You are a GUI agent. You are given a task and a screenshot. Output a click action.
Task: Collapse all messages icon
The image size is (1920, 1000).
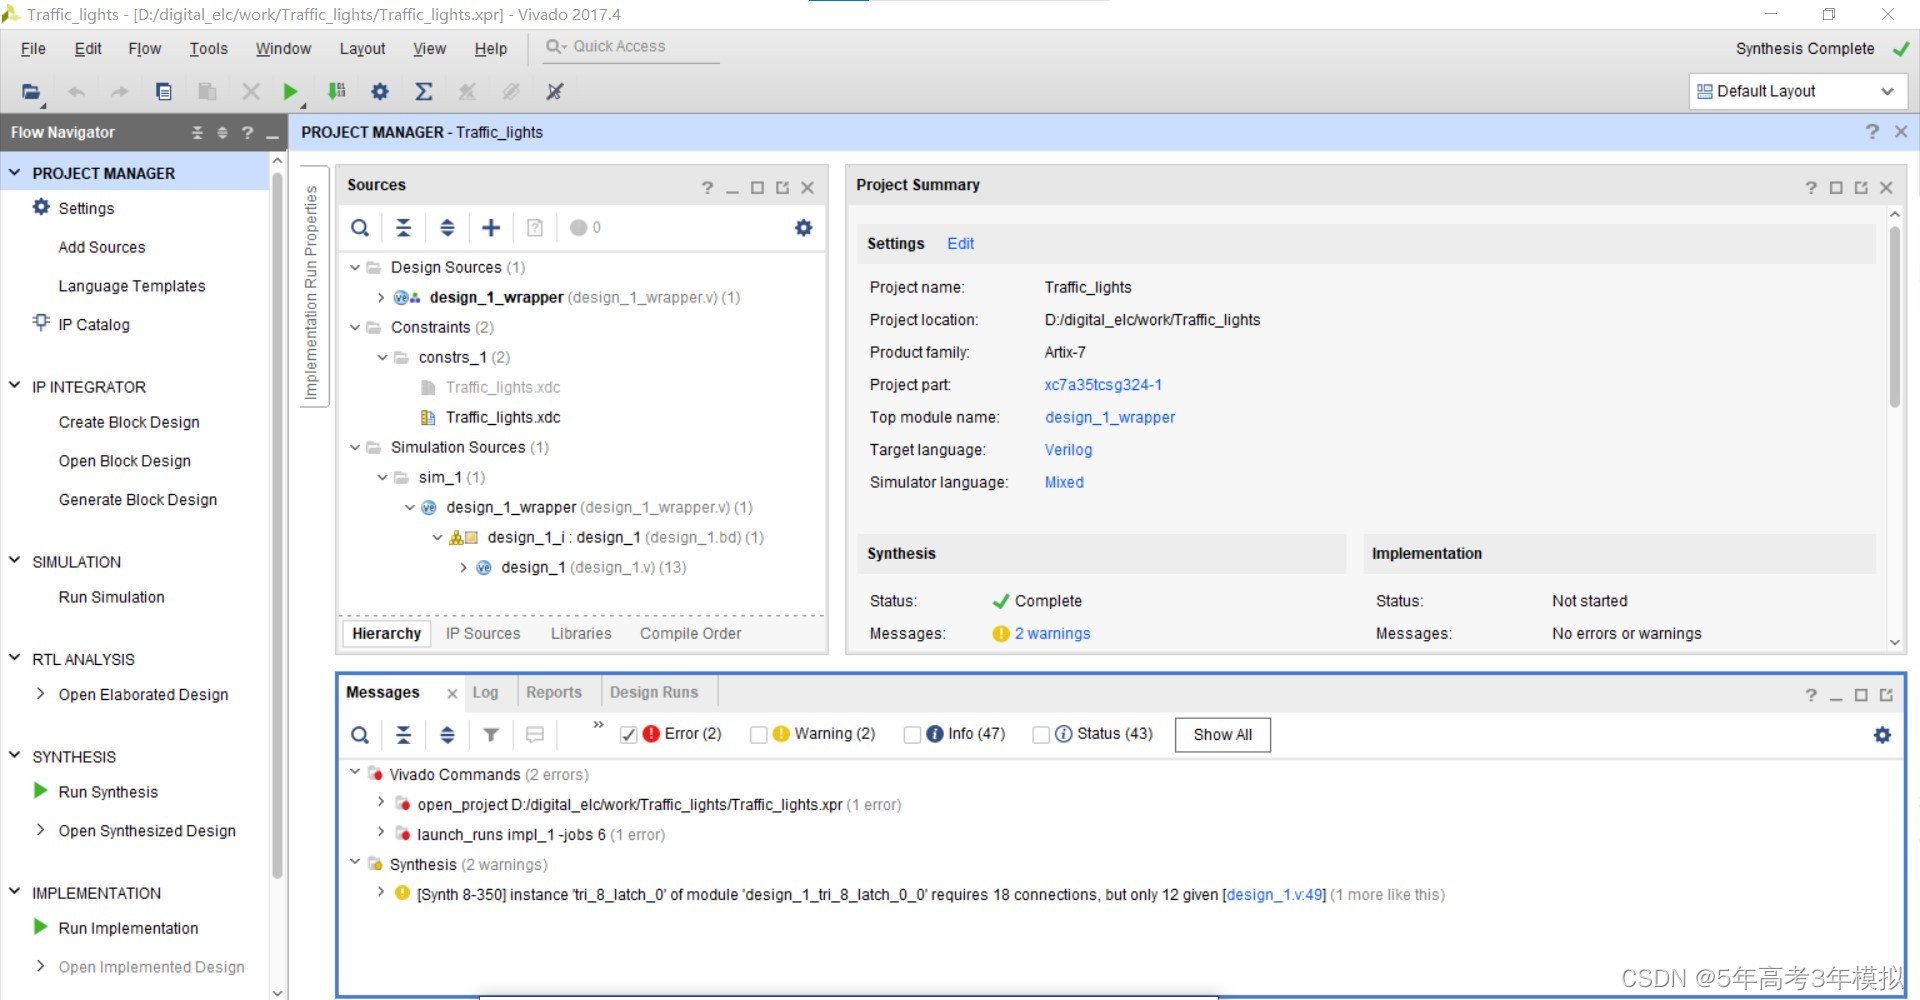click(404, 735)
